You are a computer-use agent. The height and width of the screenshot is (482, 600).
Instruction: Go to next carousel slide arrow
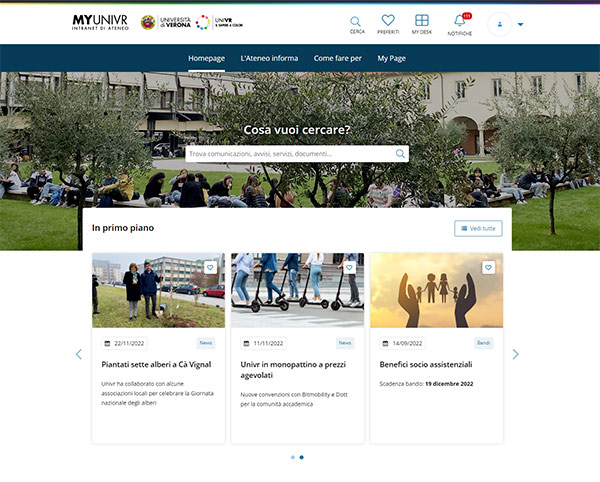516,354
